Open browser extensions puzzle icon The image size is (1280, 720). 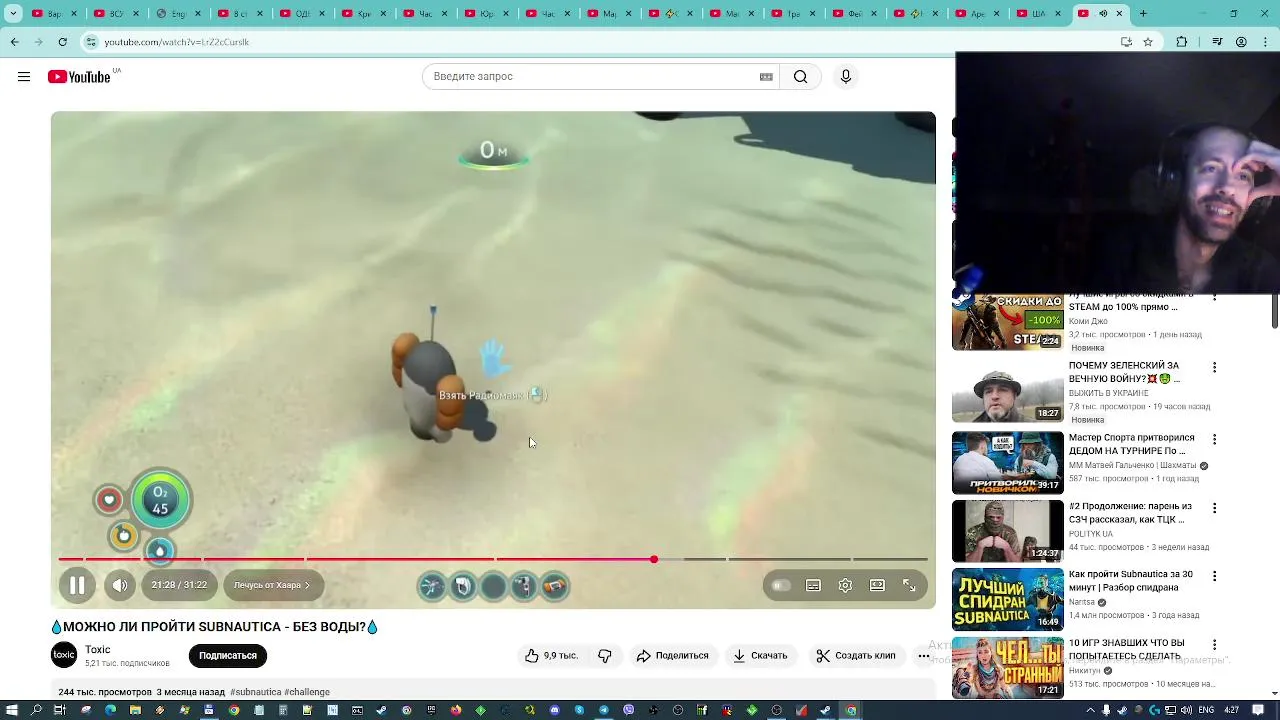click(x=1182, y=42)
